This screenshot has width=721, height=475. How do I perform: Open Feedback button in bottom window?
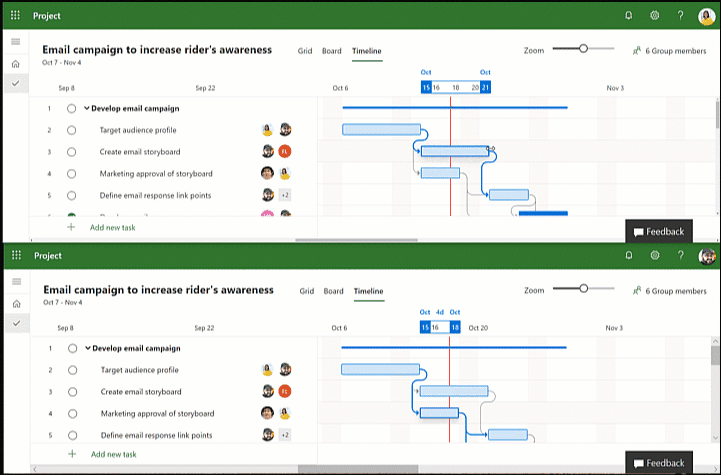(x=658, y=463)
